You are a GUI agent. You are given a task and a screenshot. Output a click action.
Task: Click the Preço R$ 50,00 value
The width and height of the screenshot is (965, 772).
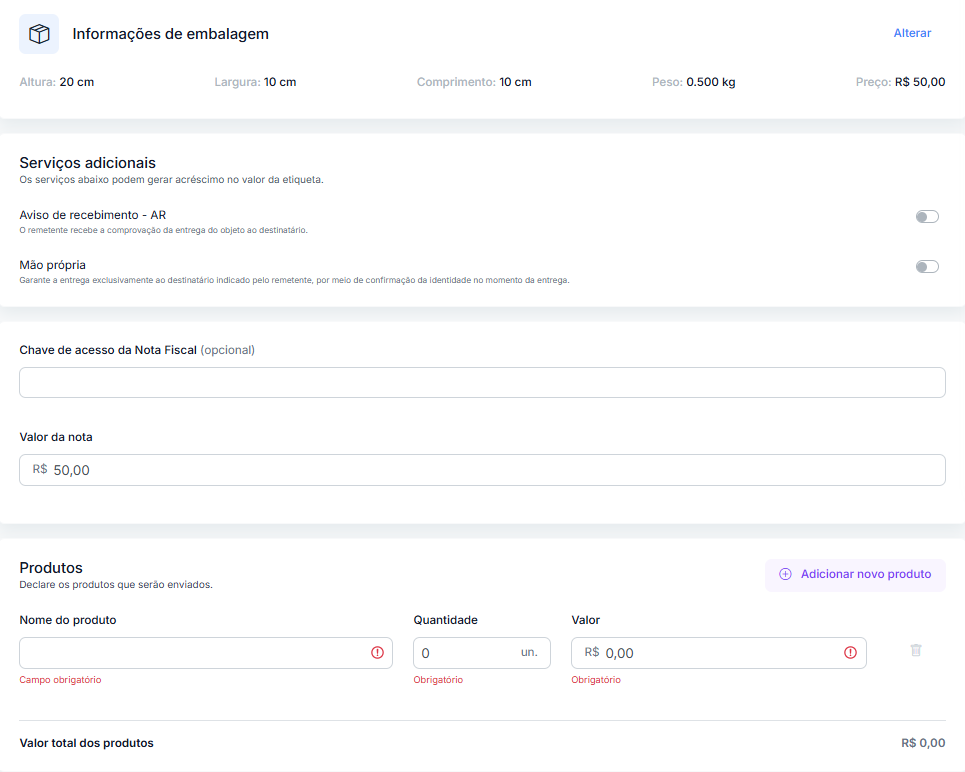(919, 82)
